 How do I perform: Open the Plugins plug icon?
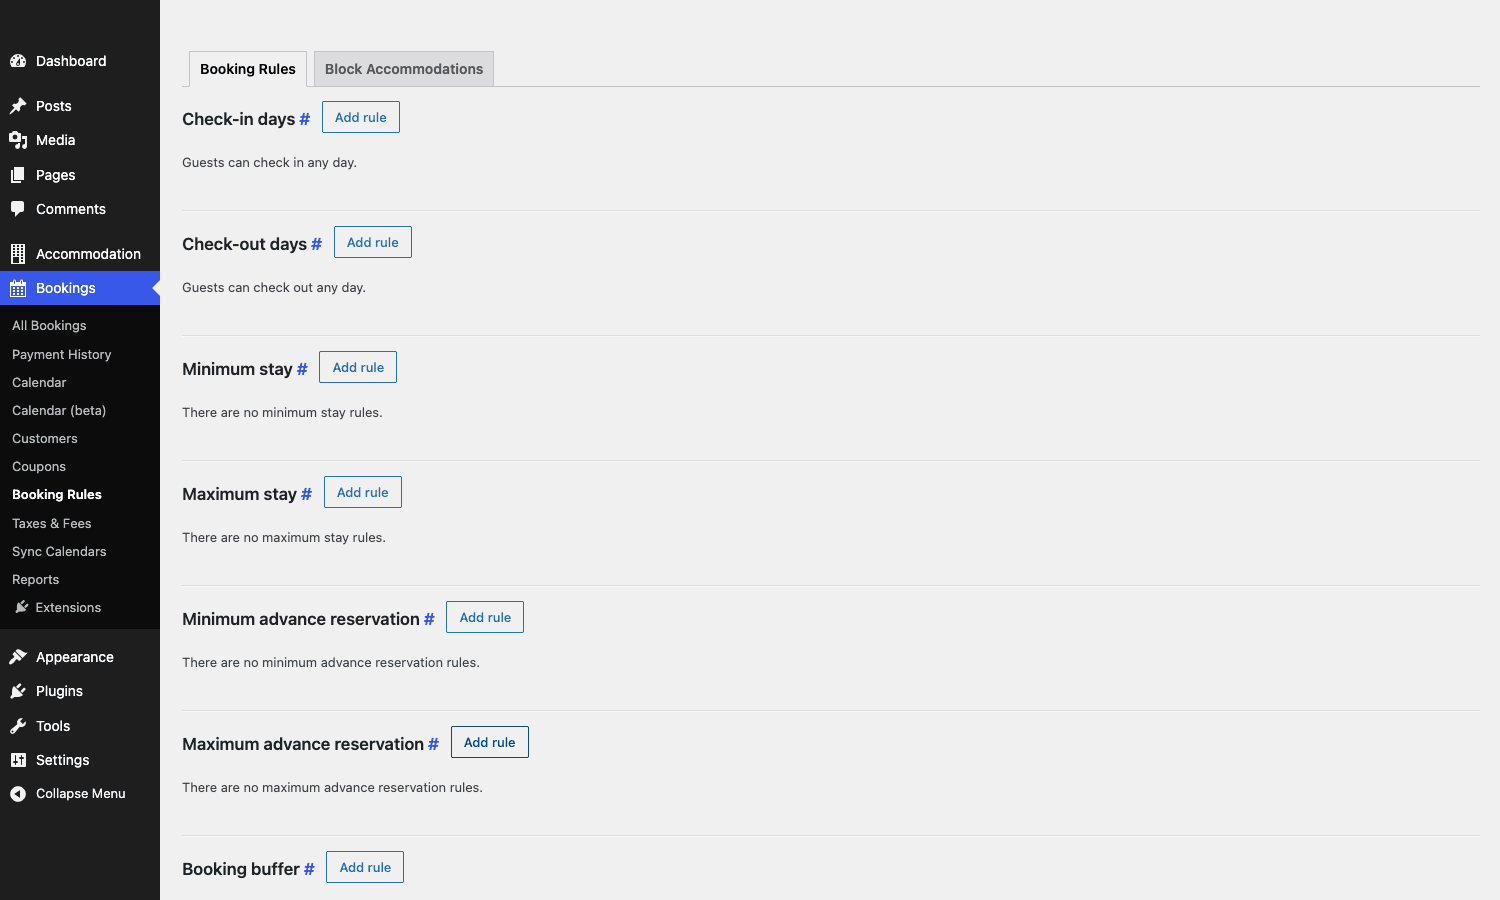18,691
